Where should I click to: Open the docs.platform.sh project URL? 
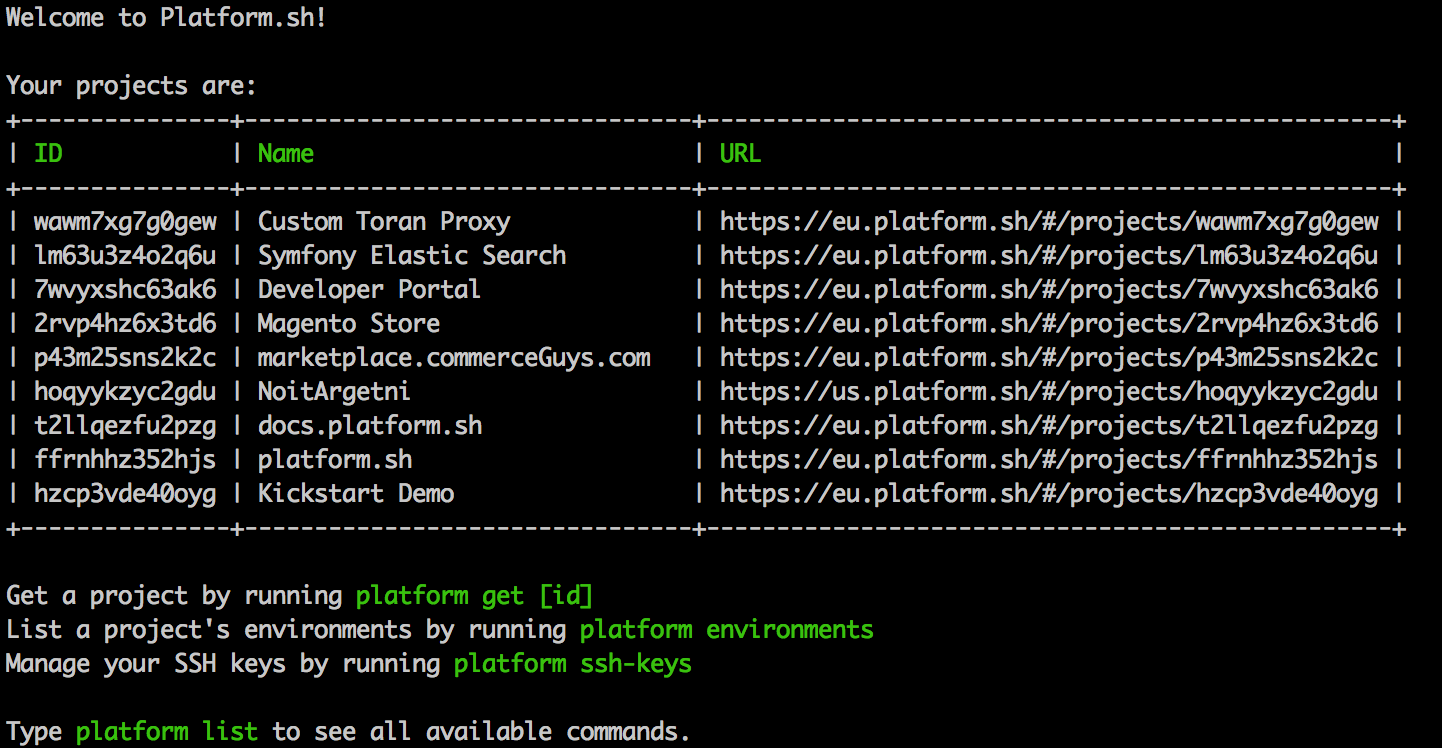(1048, 426)
